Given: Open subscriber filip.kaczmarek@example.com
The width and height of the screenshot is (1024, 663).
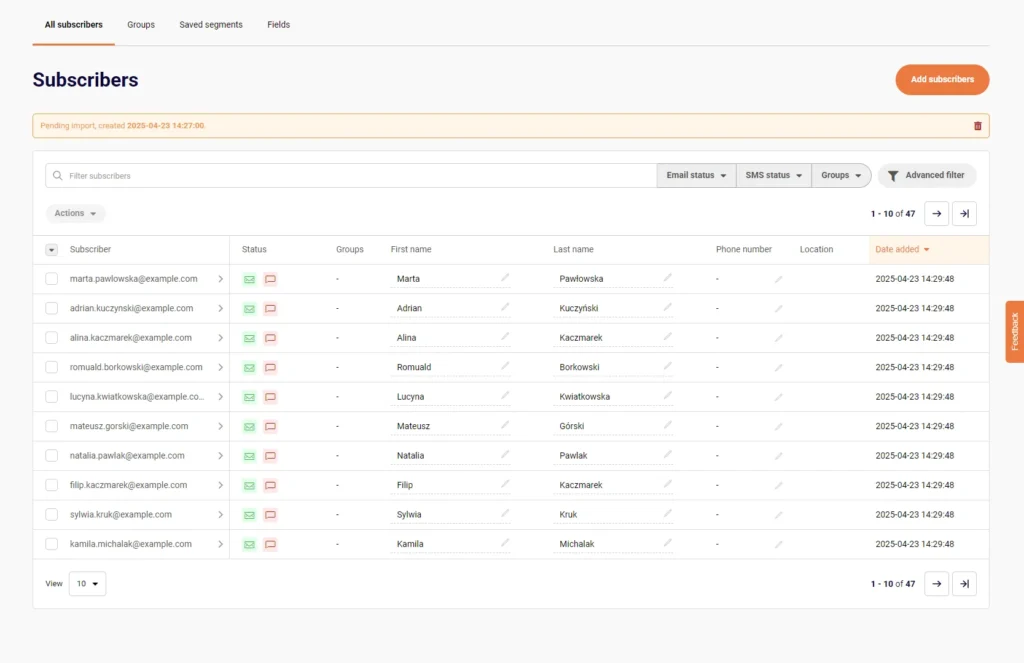Looking at the screenshot, I should coord(129,485).
